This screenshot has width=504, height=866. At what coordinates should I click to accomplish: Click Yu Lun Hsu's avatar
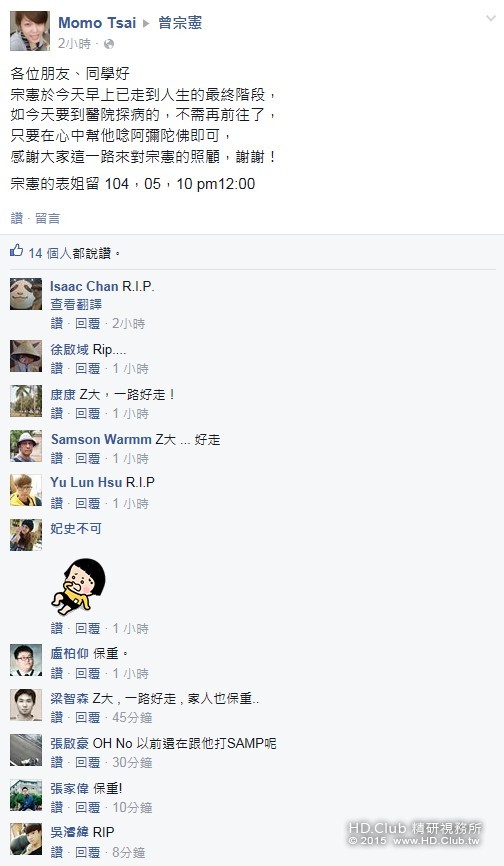pos(26,490)
